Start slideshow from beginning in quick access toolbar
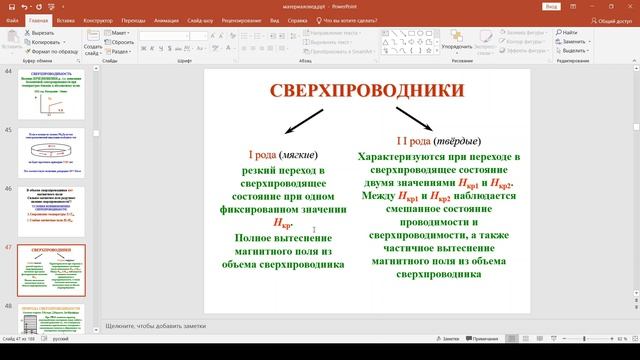The height and width of the screenshot is (360, 640). [51, 7]
